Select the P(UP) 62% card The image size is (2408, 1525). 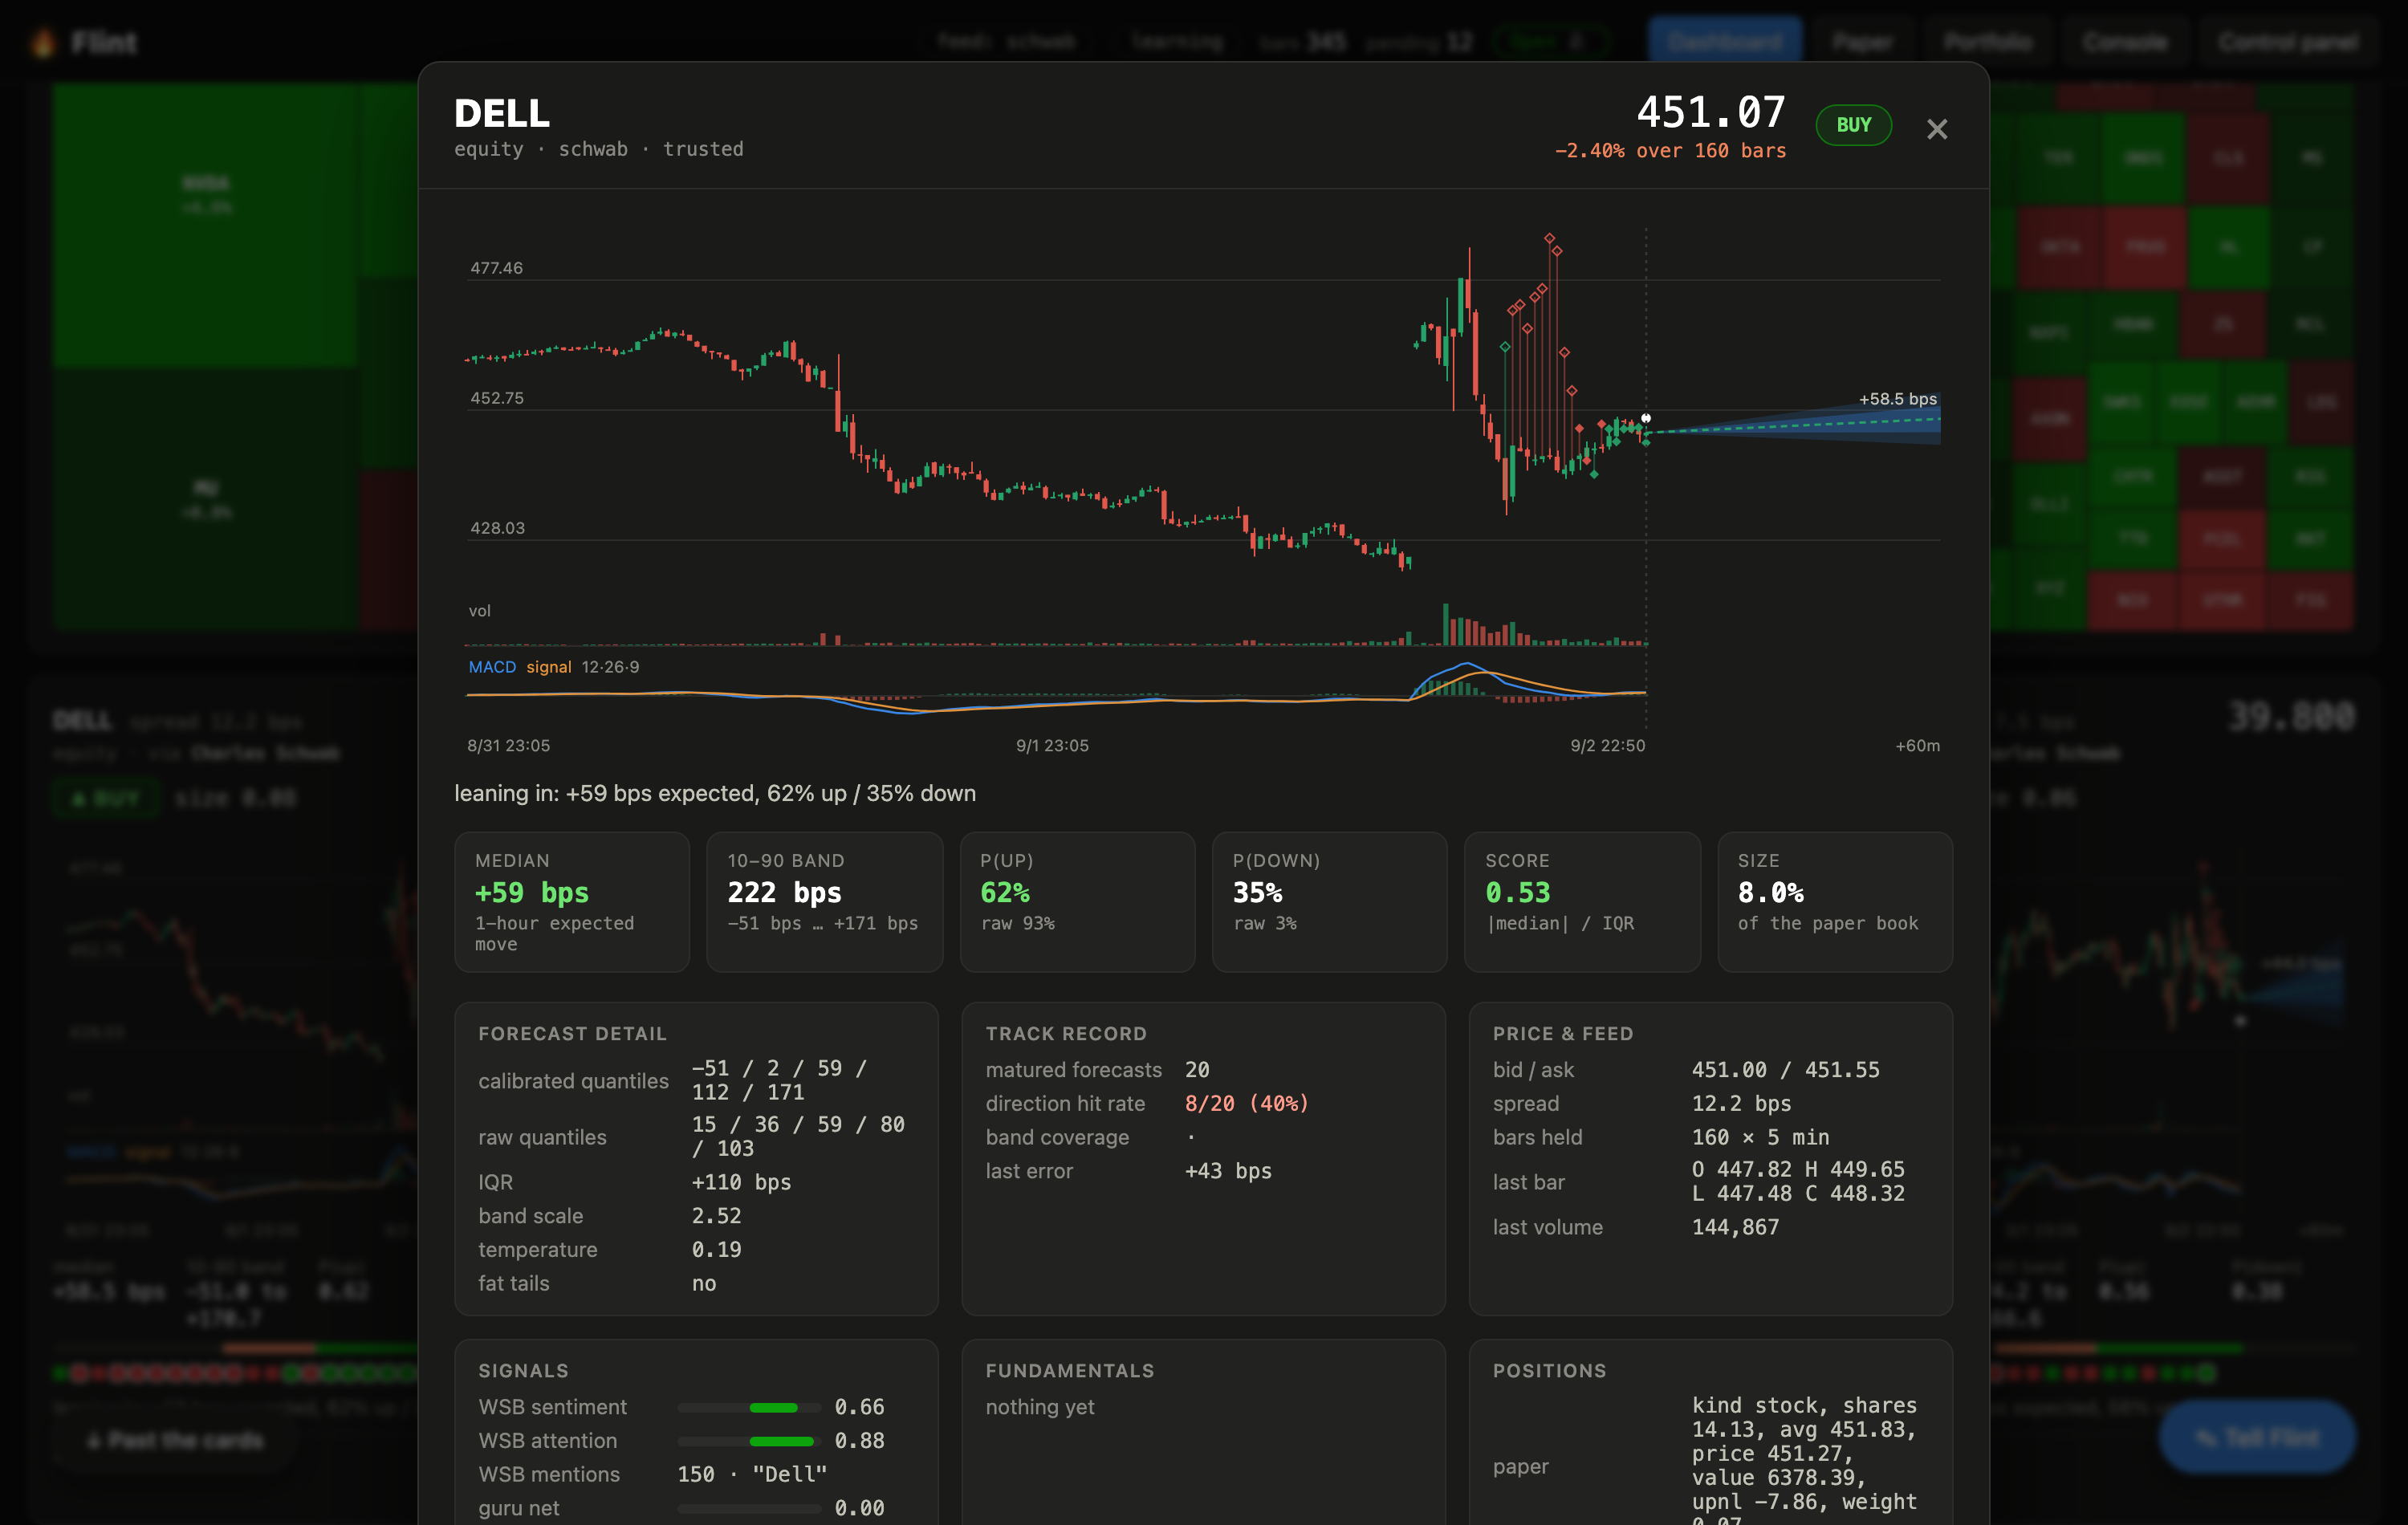[x=1077, y=902]
